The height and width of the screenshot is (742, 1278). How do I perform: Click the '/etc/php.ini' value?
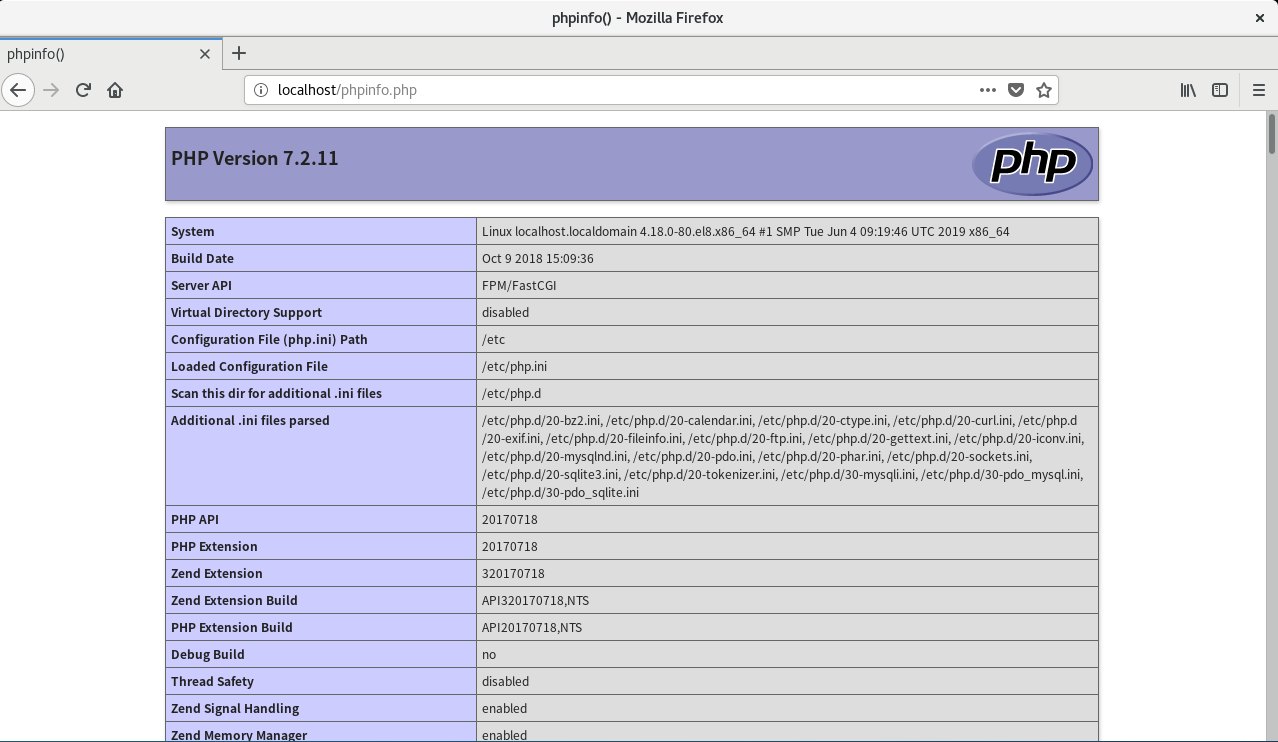(516, 366)
